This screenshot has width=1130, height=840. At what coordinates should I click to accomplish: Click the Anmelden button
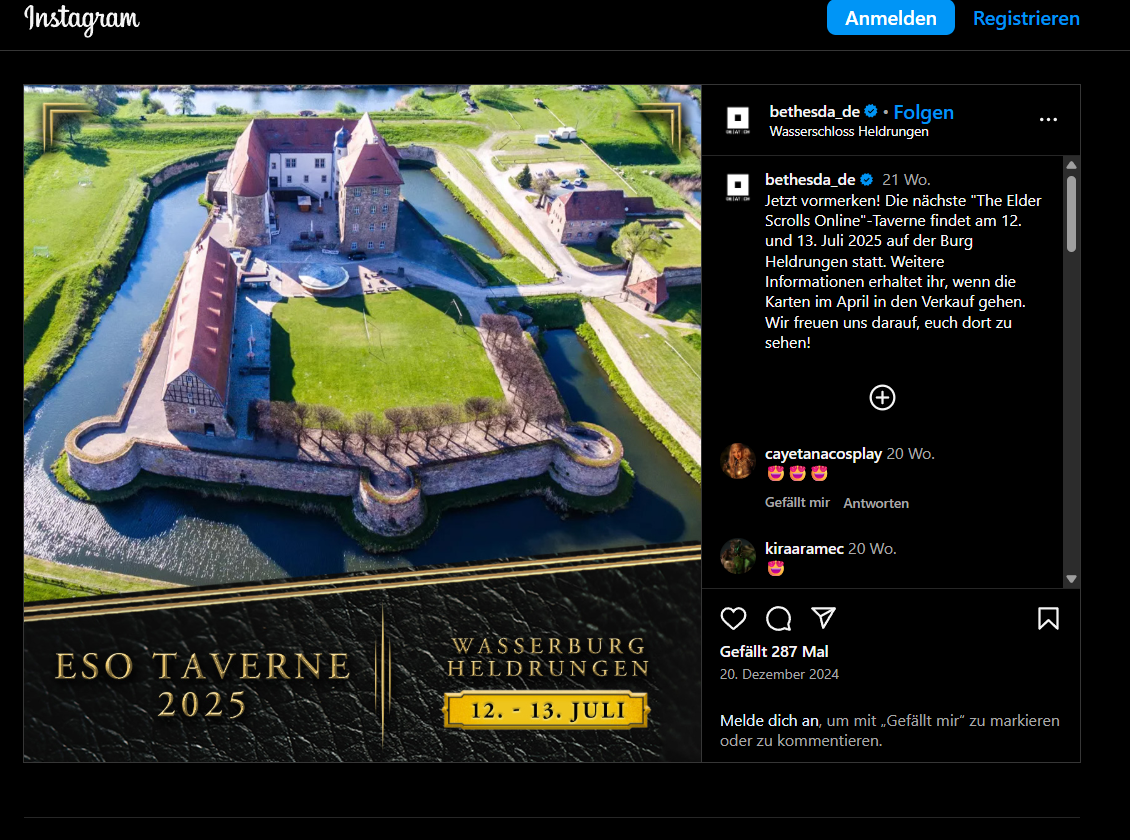(x=890, y=18)
